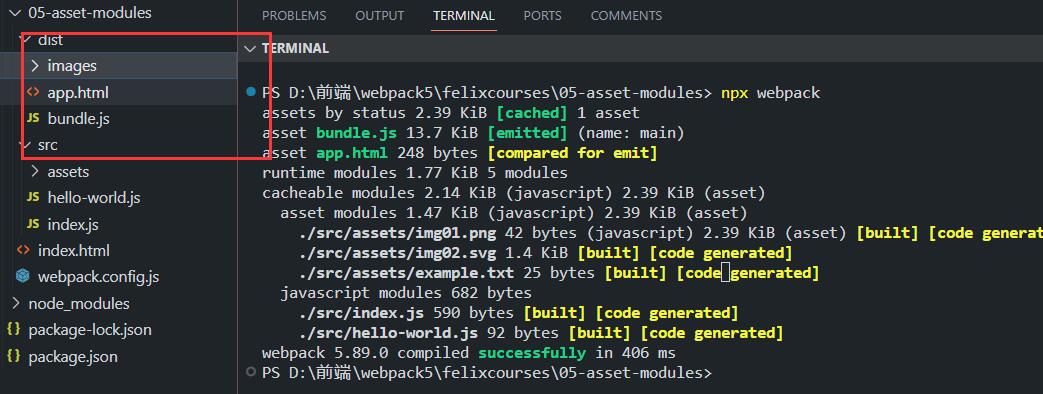Expand the assets folder
Image resolution: width=1043 pixels, height=394 pixels.
pos(35,172)
